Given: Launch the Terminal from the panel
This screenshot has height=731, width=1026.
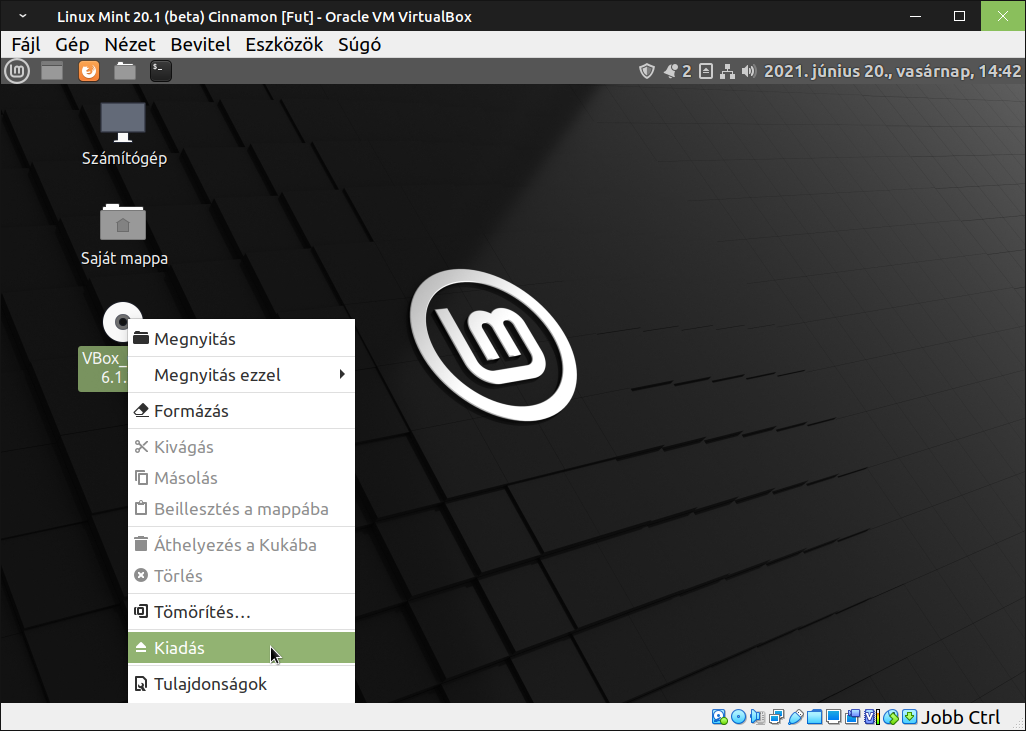Looking at the screenshot, I should pyautogui.click(x=161, y=71).
